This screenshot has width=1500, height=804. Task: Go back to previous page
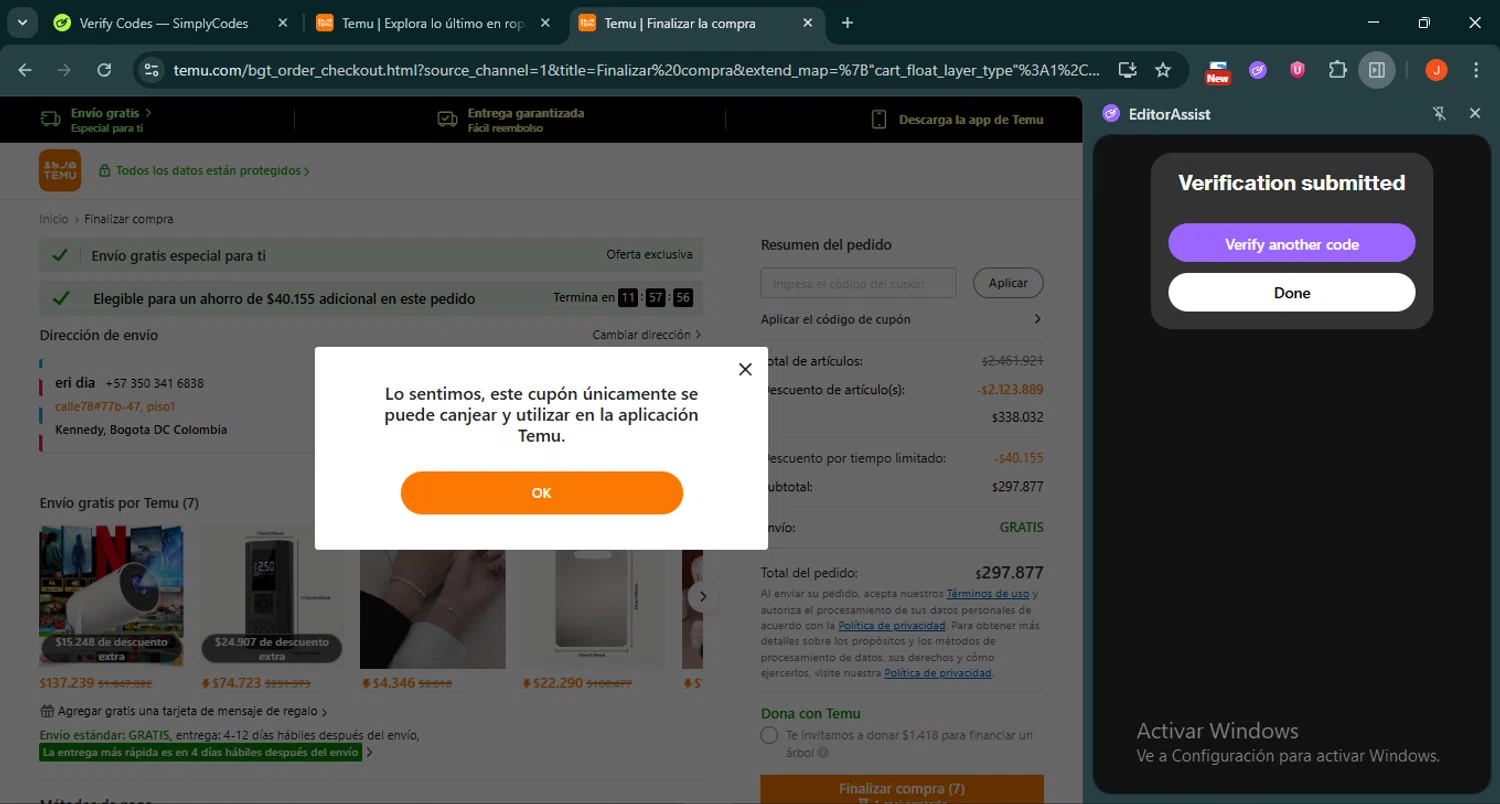point(25,70)
